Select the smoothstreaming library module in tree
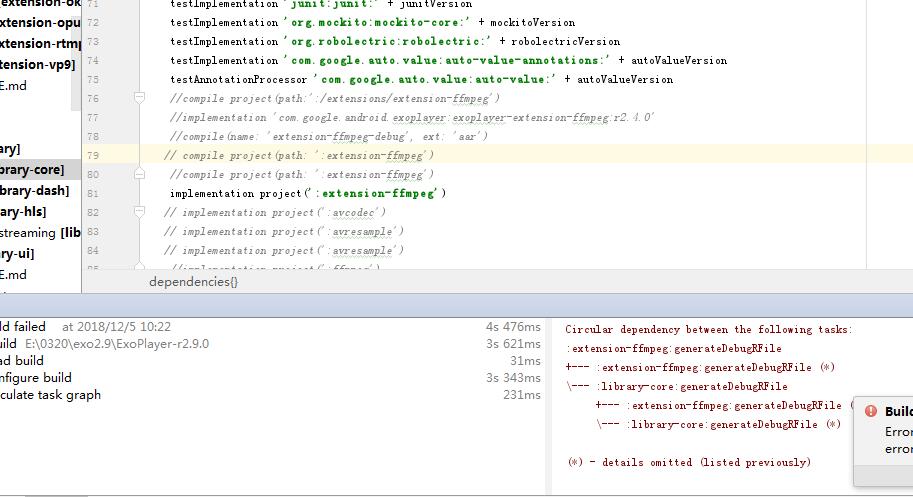The height and width of the screenshot is (497, 913). (x=40, y=232)
